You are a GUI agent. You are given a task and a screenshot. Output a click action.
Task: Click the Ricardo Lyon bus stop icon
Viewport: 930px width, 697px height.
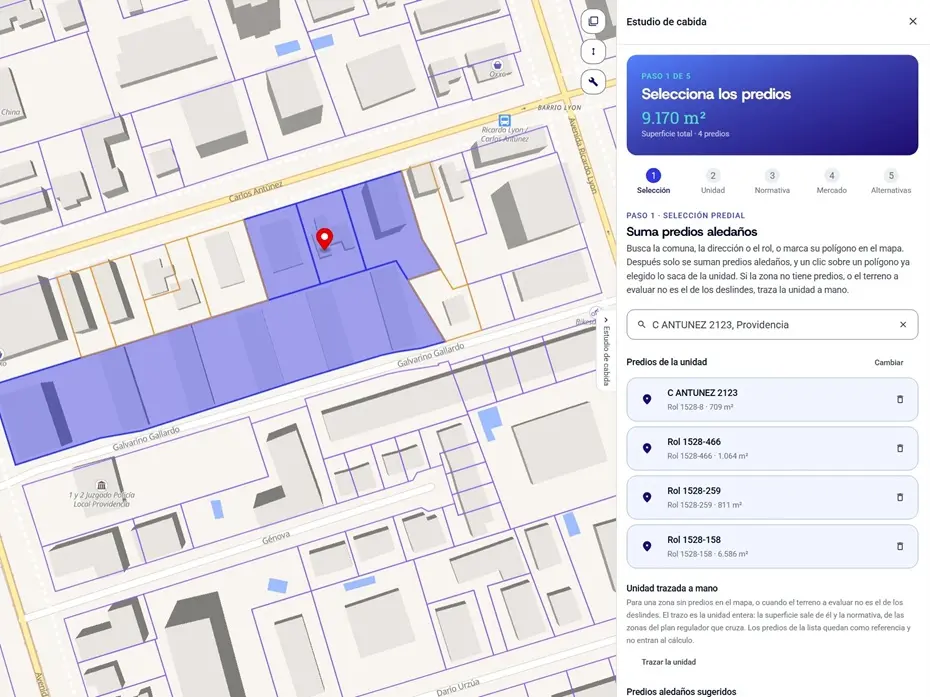pos(504,120)
